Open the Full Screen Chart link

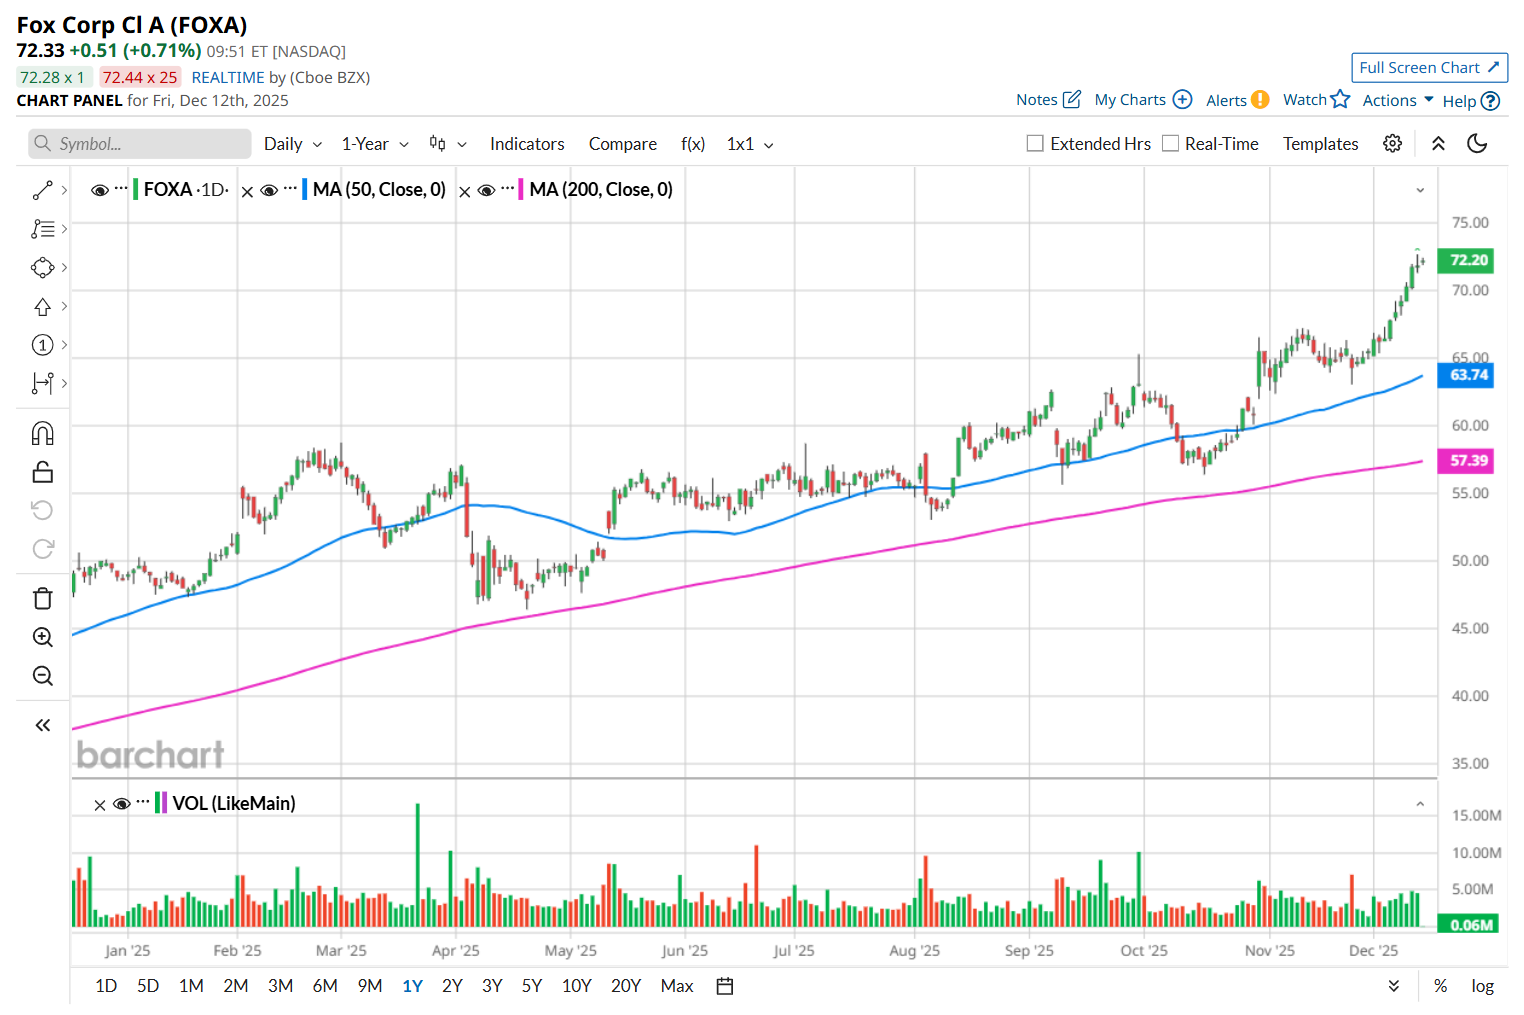pyautogui.click(x=1428, y=68)
